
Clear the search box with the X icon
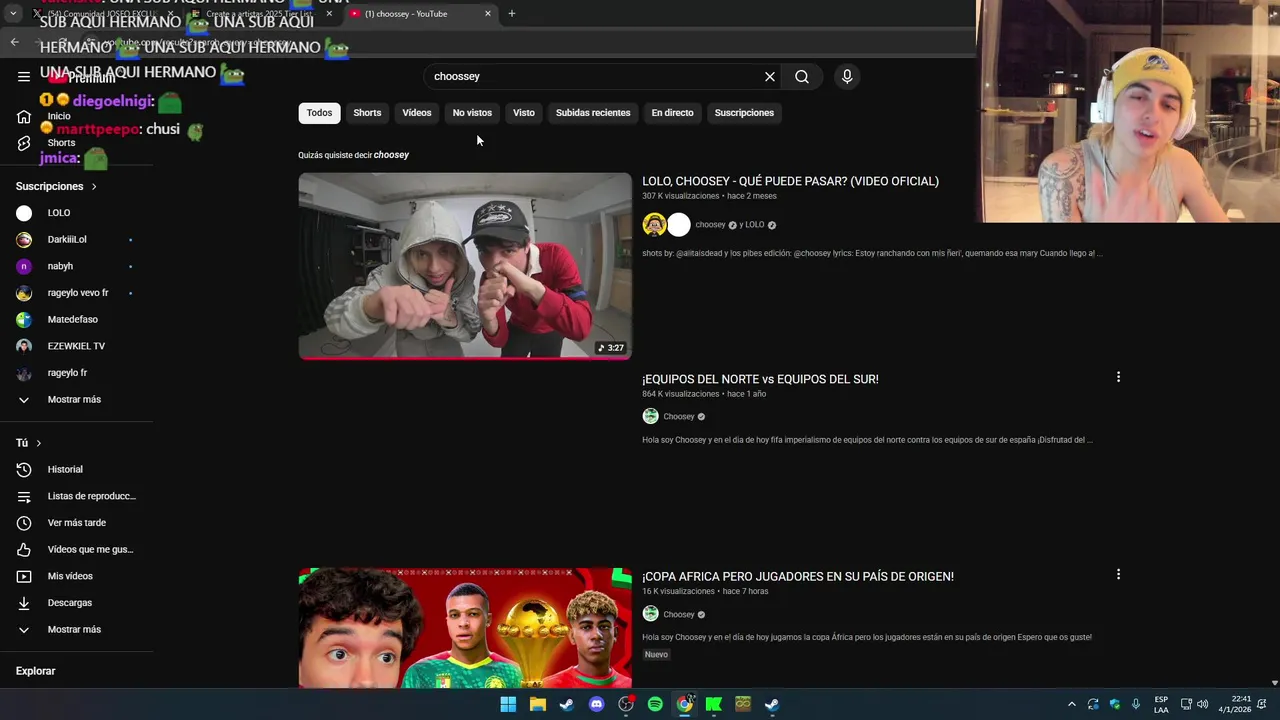coord(770,76)
